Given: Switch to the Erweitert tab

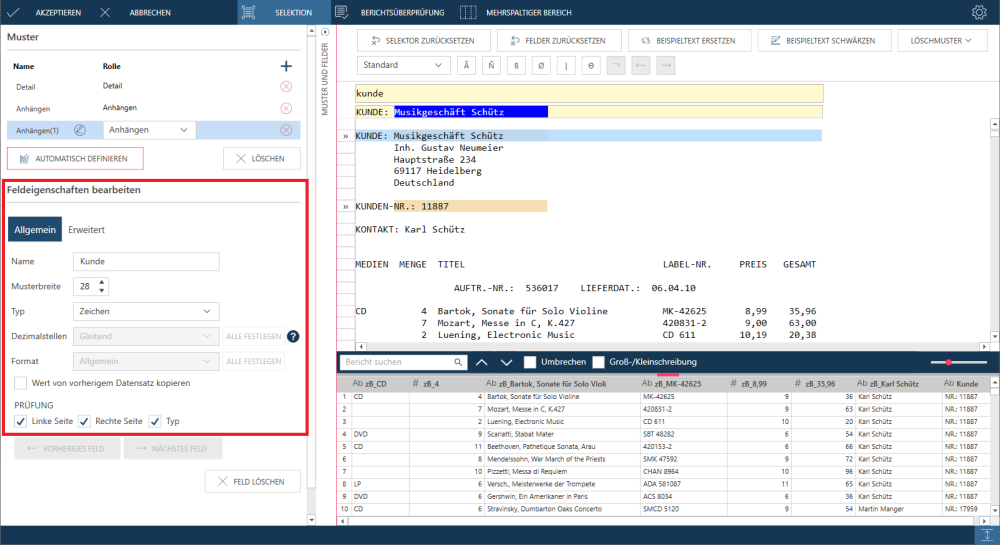Looking at the screenshot, I should pos(87,230).
